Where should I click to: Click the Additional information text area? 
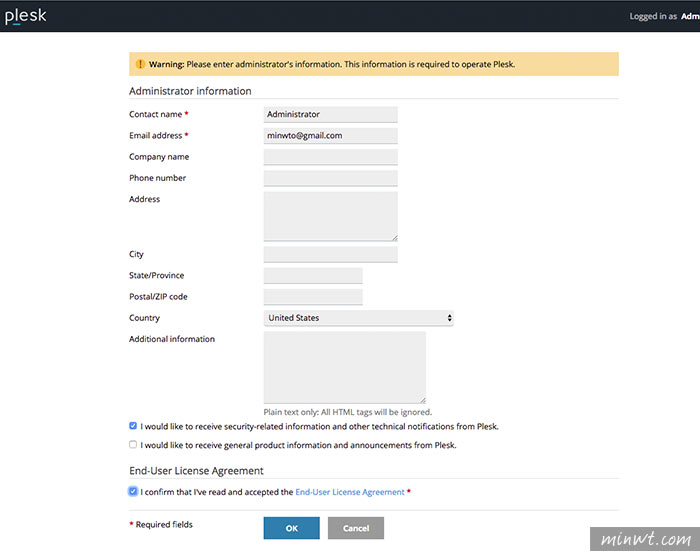345,367
